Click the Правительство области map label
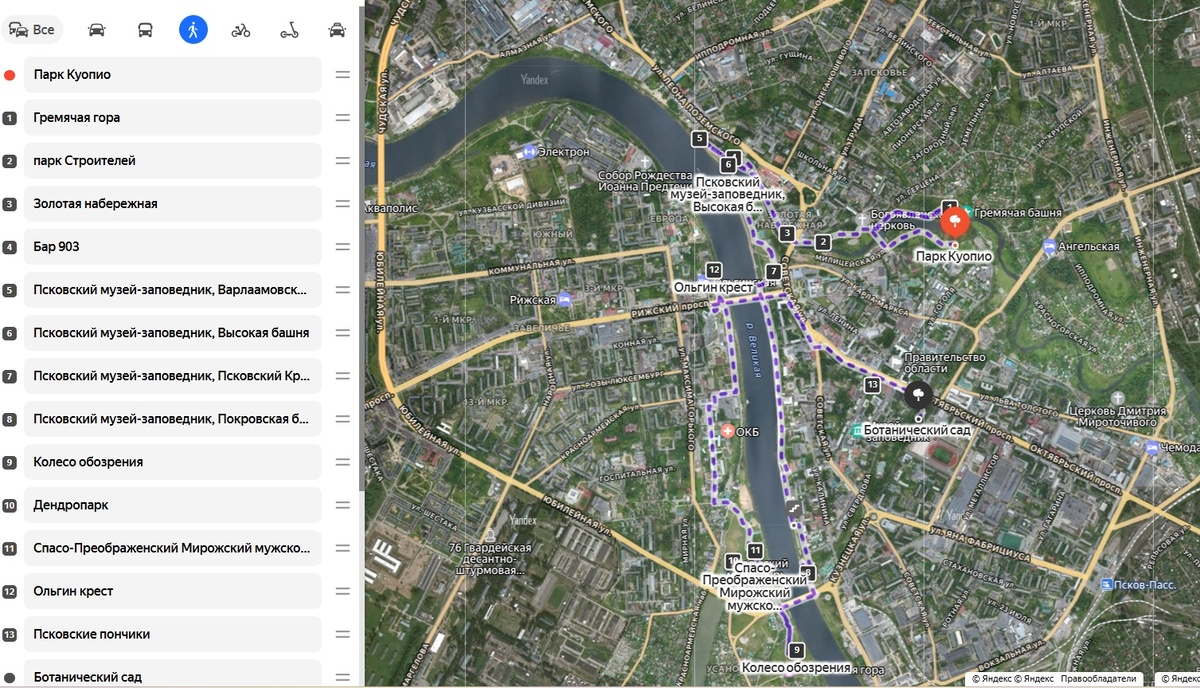Viewport: 1200px width, 688px height. 944,363
